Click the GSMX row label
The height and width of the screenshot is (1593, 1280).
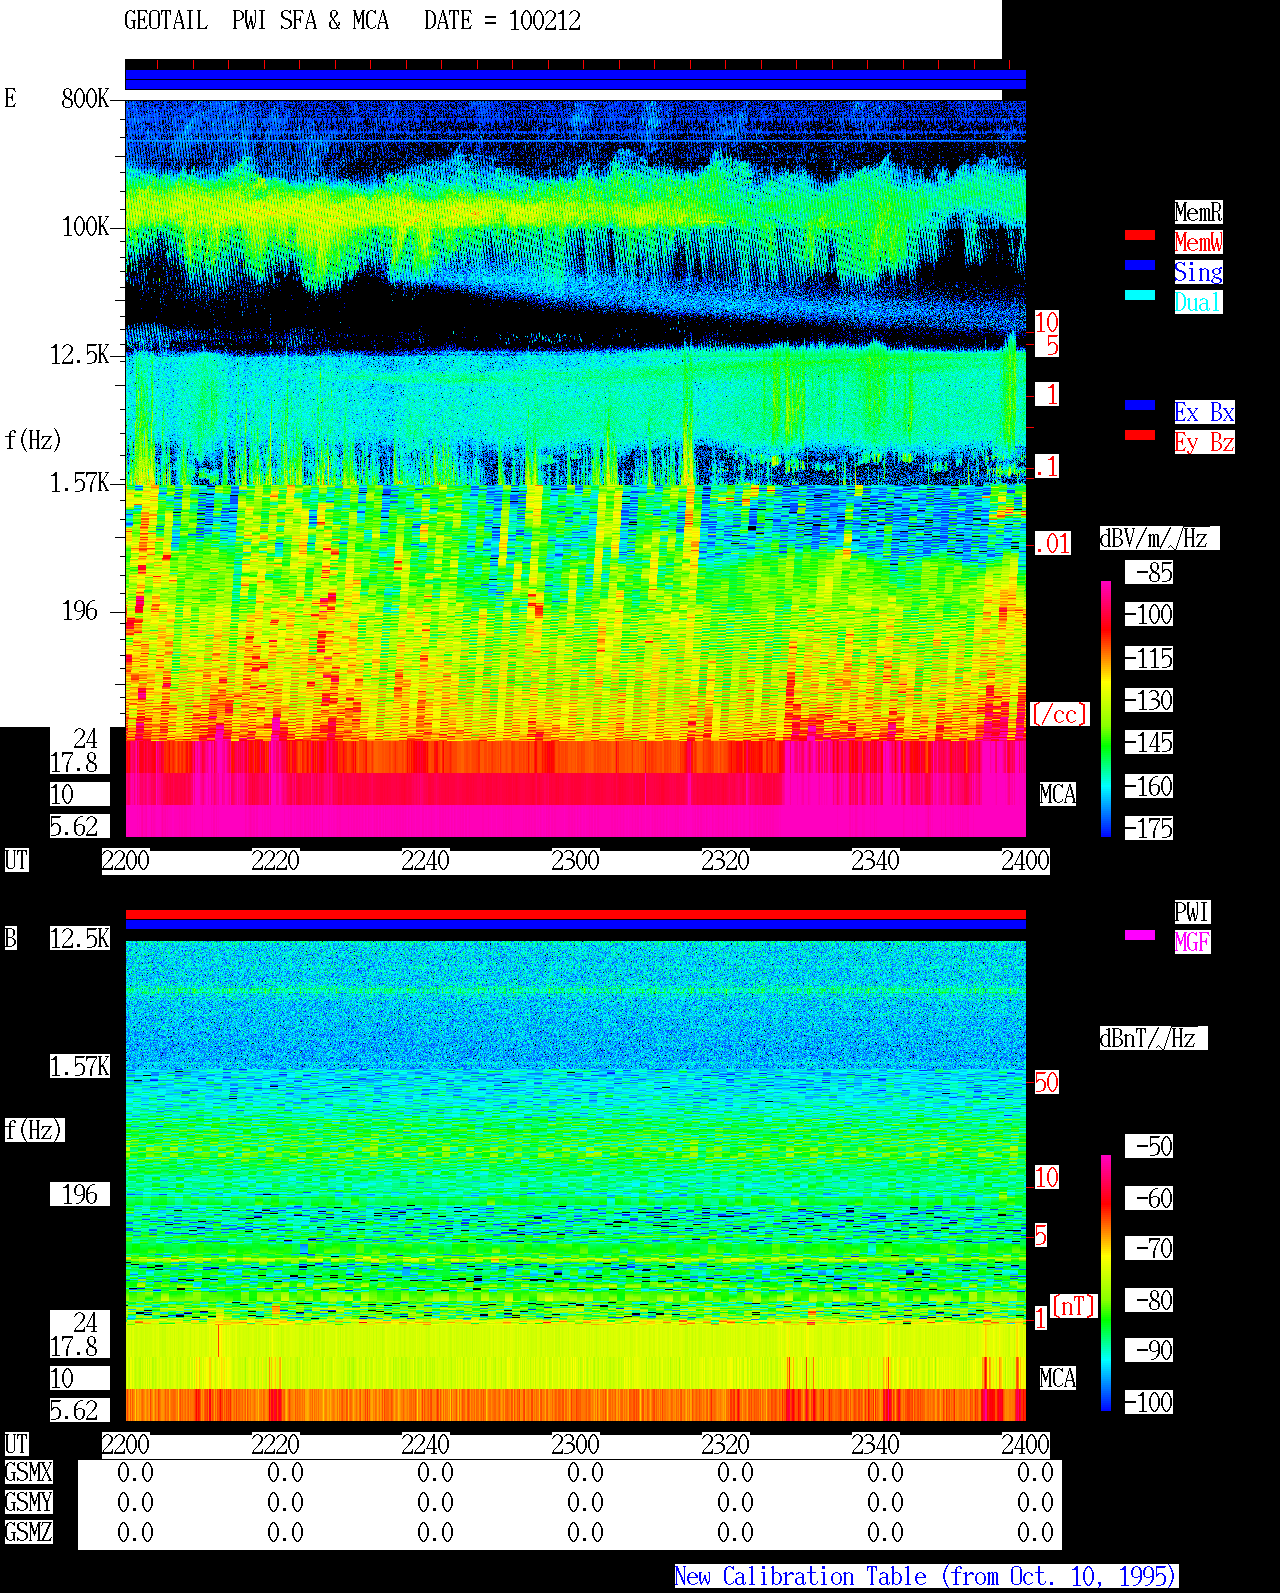click(x=28, y=1472)
